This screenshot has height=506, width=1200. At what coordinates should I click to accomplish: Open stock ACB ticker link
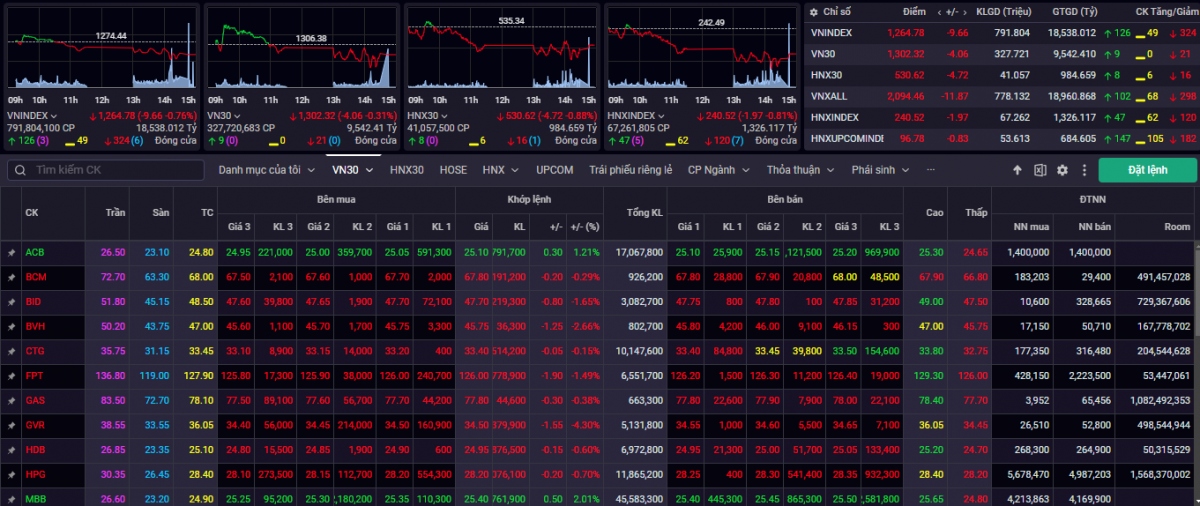pyautogui.click(x=35, y=253)
